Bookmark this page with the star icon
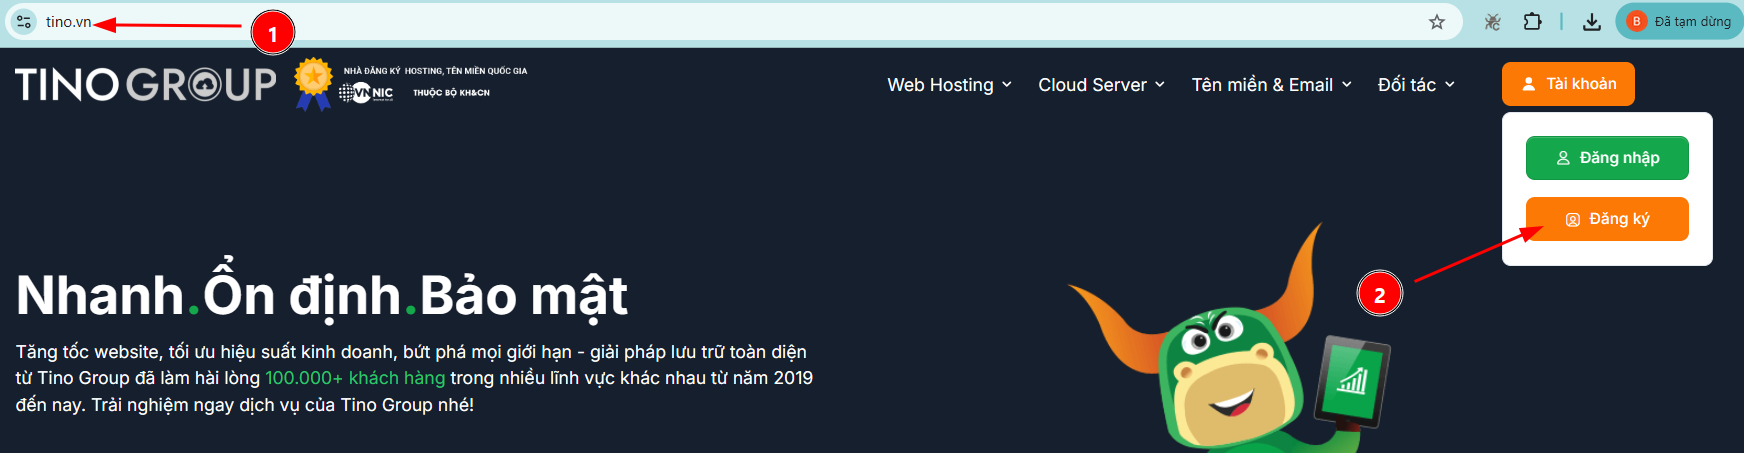The width and height of the screenshot is (1744, 453). 1437,22
